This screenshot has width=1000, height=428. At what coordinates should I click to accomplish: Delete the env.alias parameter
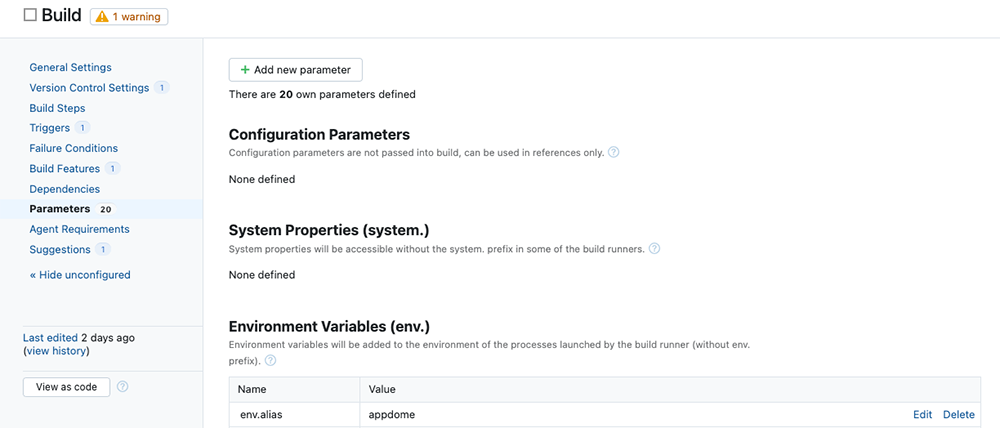tap(958, 415)
